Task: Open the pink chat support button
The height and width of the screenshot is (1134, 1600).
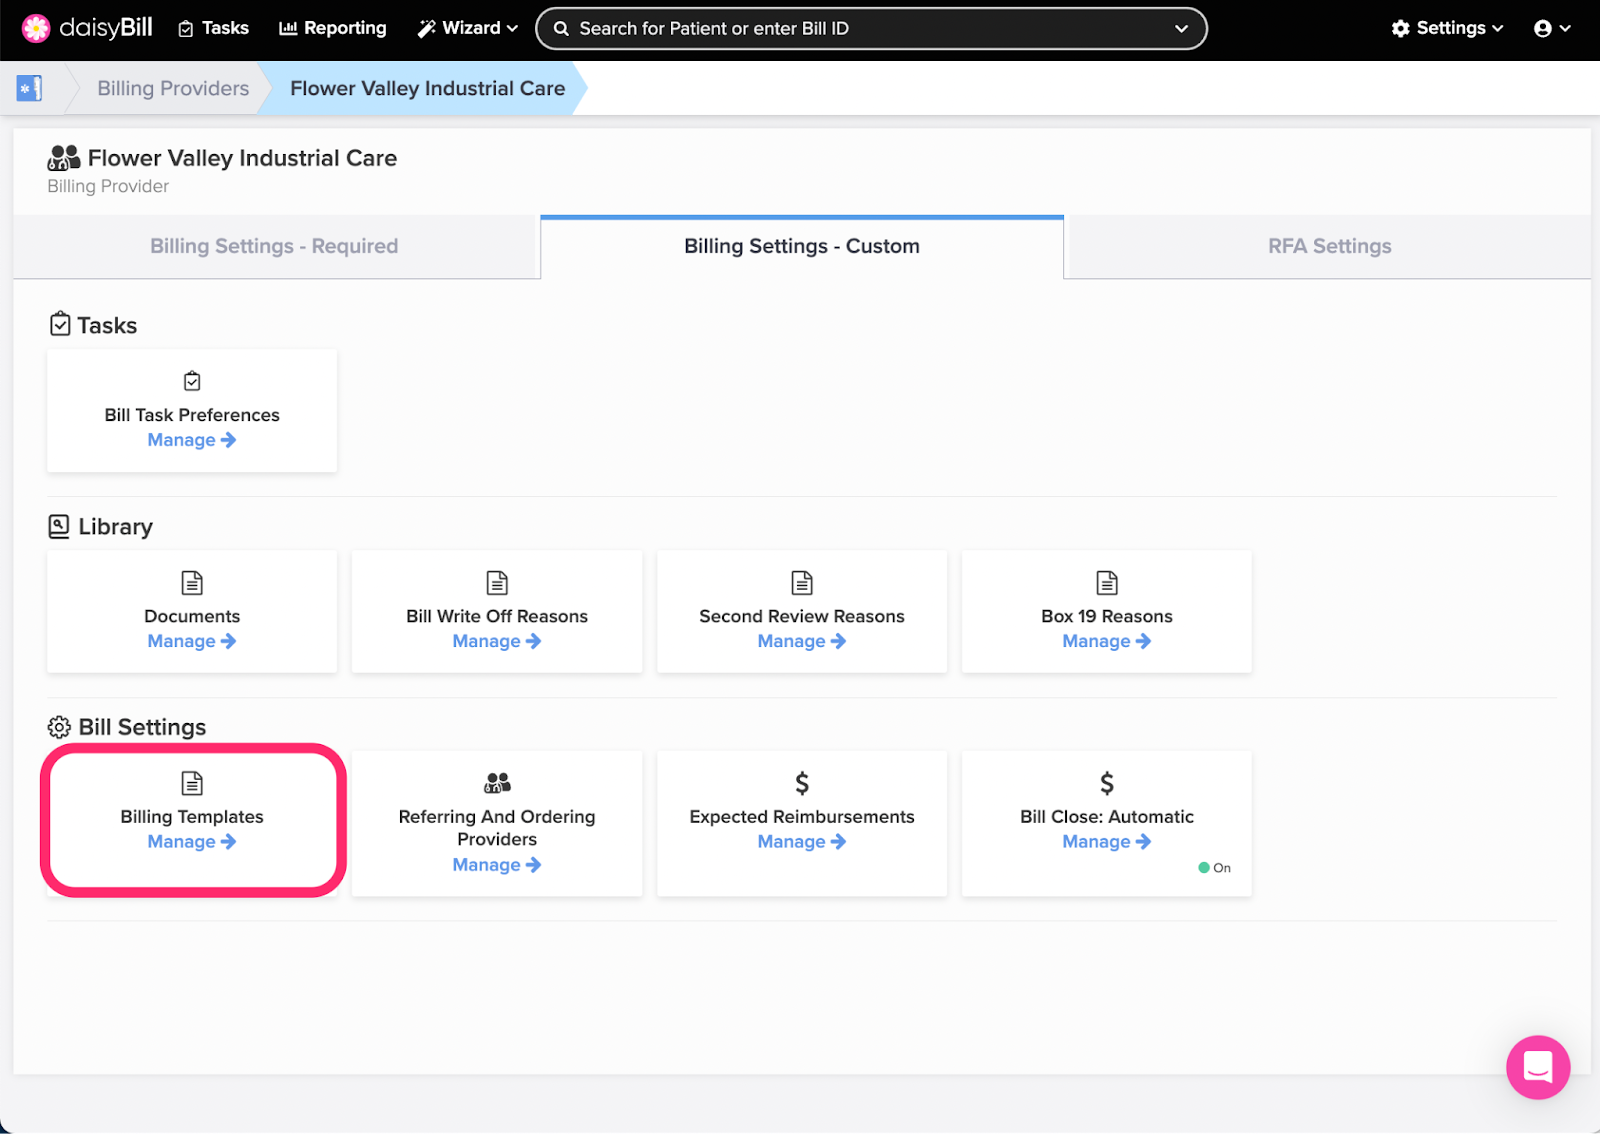Action: (1538, 1067)
